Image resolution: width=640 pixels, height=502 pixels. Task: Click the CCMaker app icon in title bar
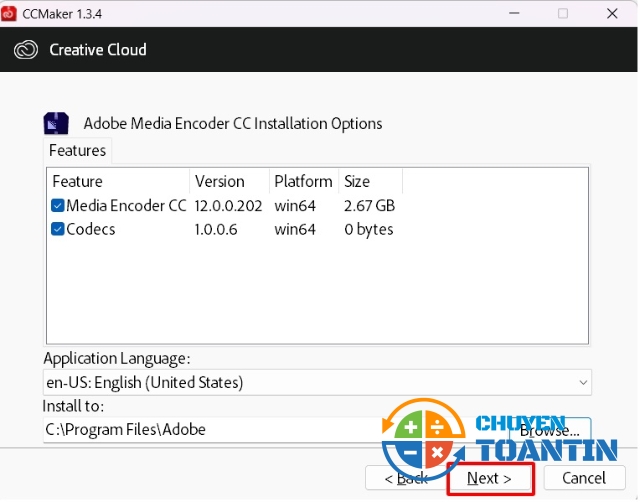point(9,13)
